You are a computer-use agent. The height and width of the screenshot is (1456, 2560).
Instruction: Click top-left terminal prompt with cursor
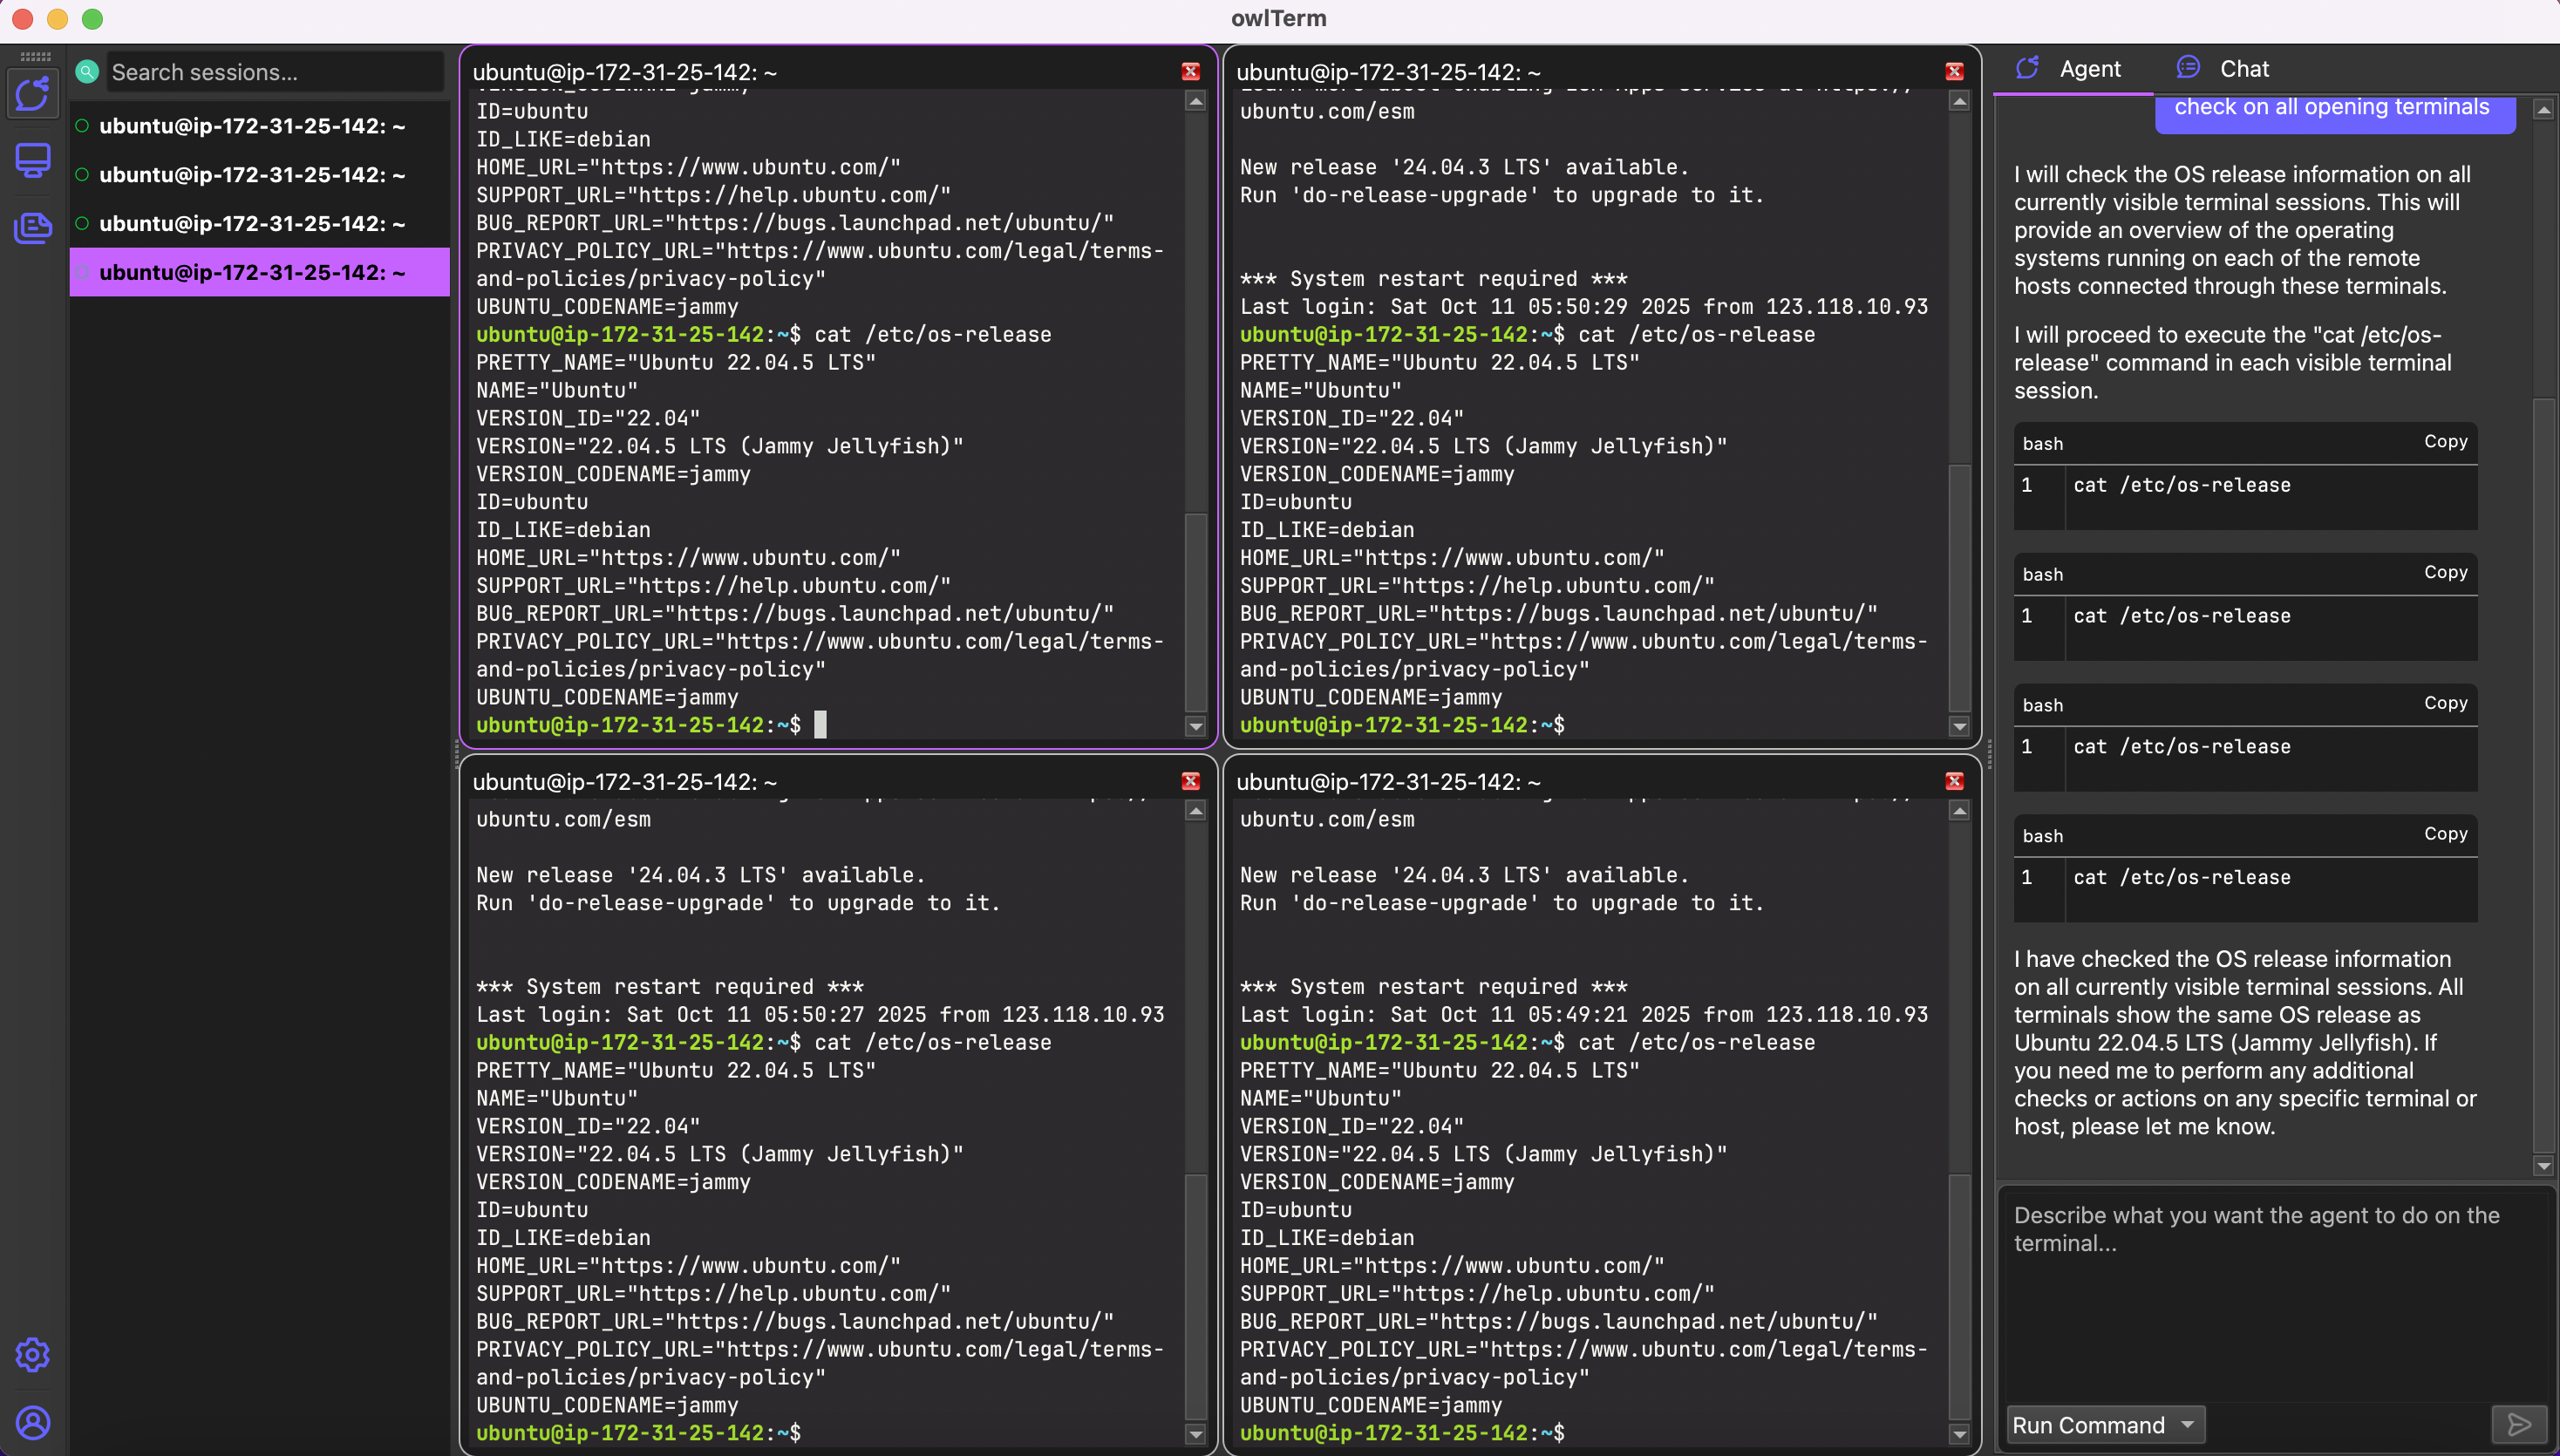652,725
